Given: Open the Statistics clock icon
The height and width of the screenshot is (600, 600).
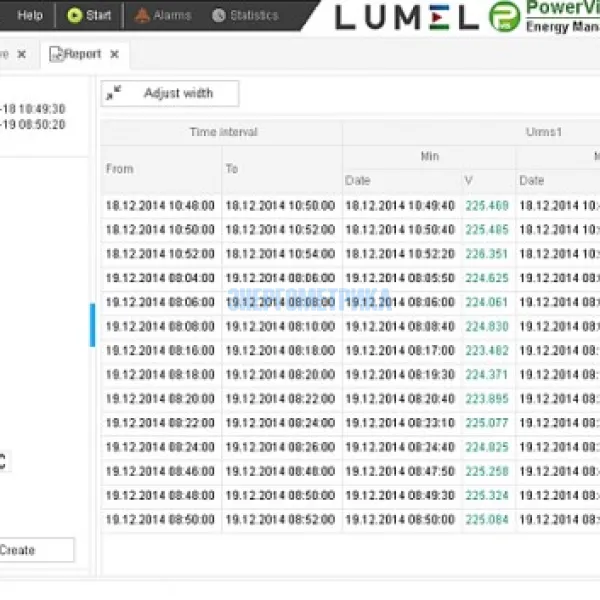Looking at the screenshot, I should [219, 15].
